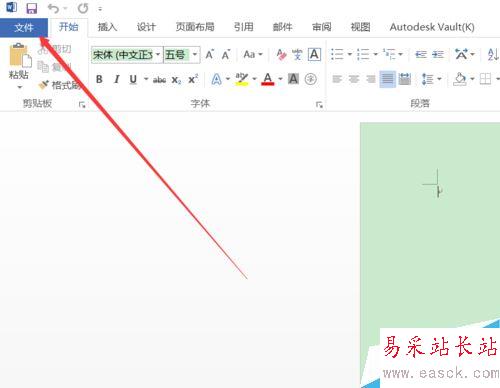Click Grow Font (larger A) icon
The width and height of the screenshot is (500, 388).
(x=210, y=54)
